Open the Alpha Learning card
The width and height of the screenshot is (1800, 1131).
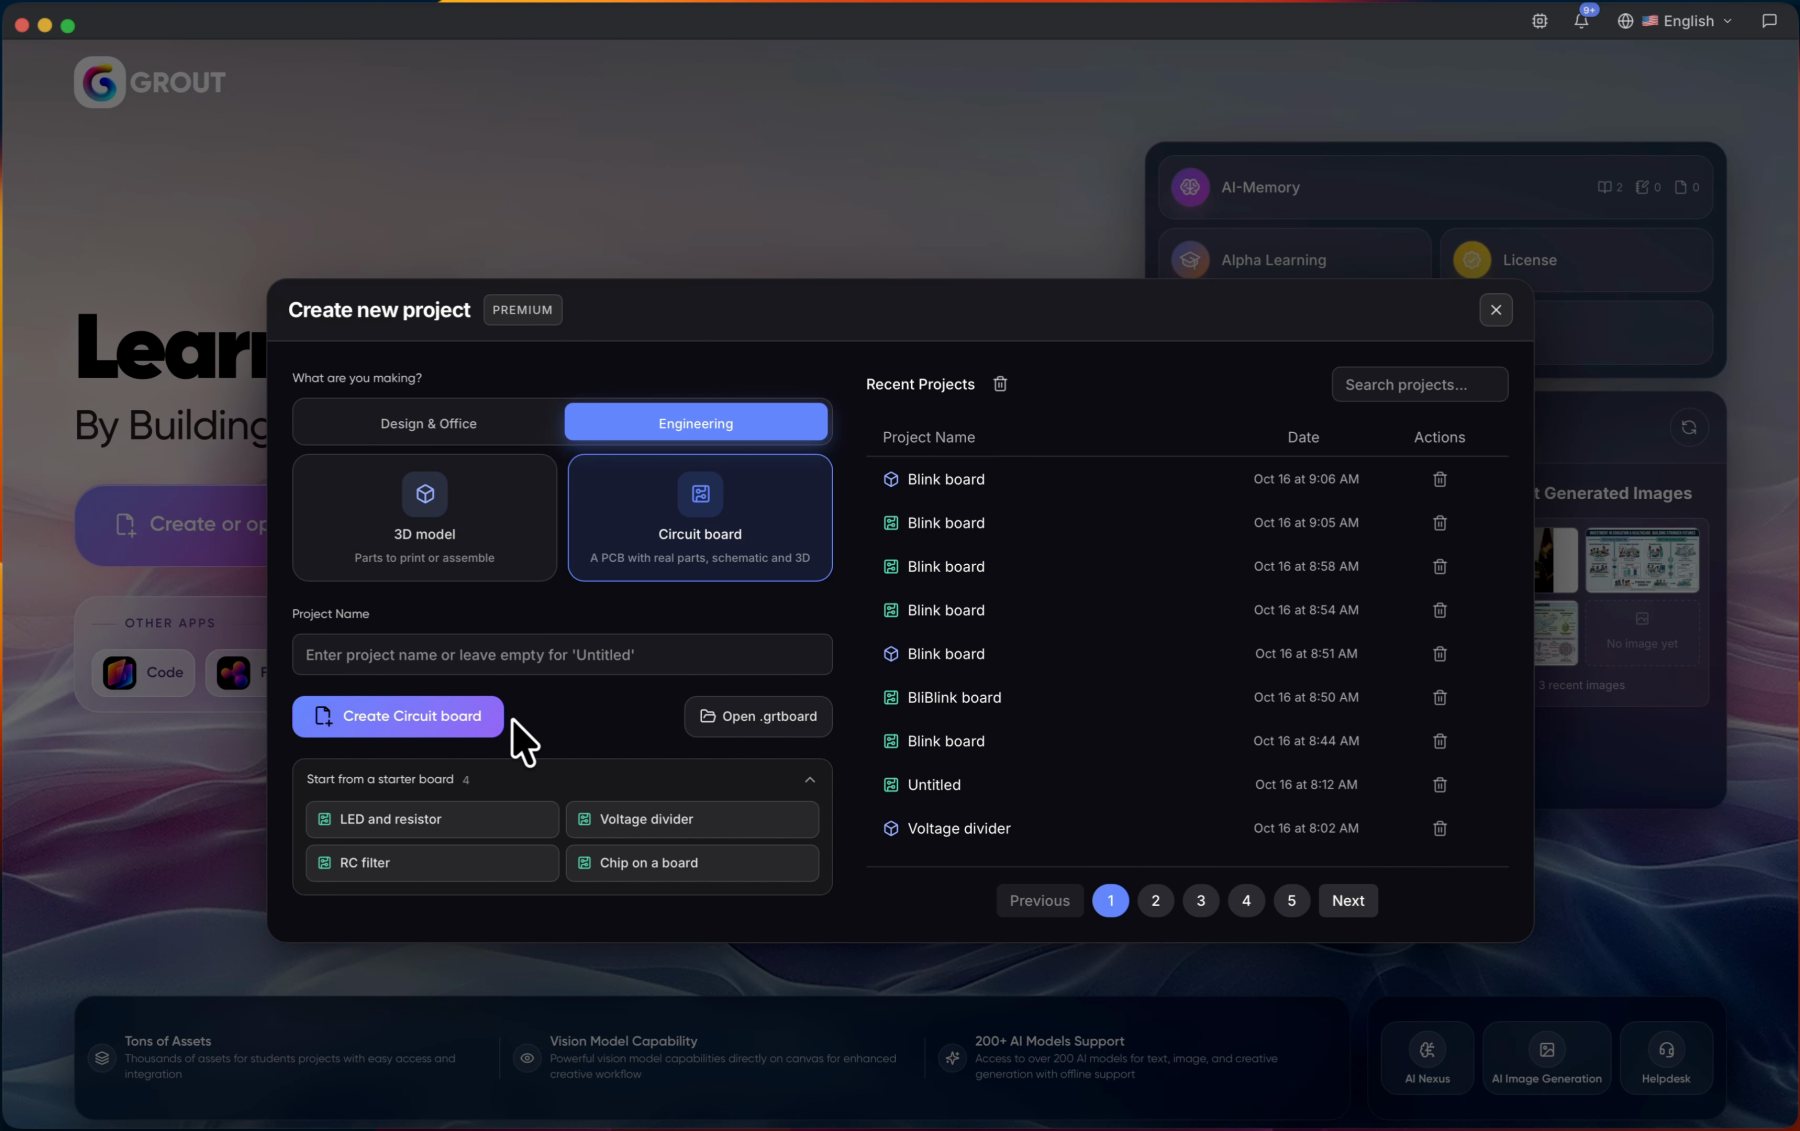click(1295, 260)
